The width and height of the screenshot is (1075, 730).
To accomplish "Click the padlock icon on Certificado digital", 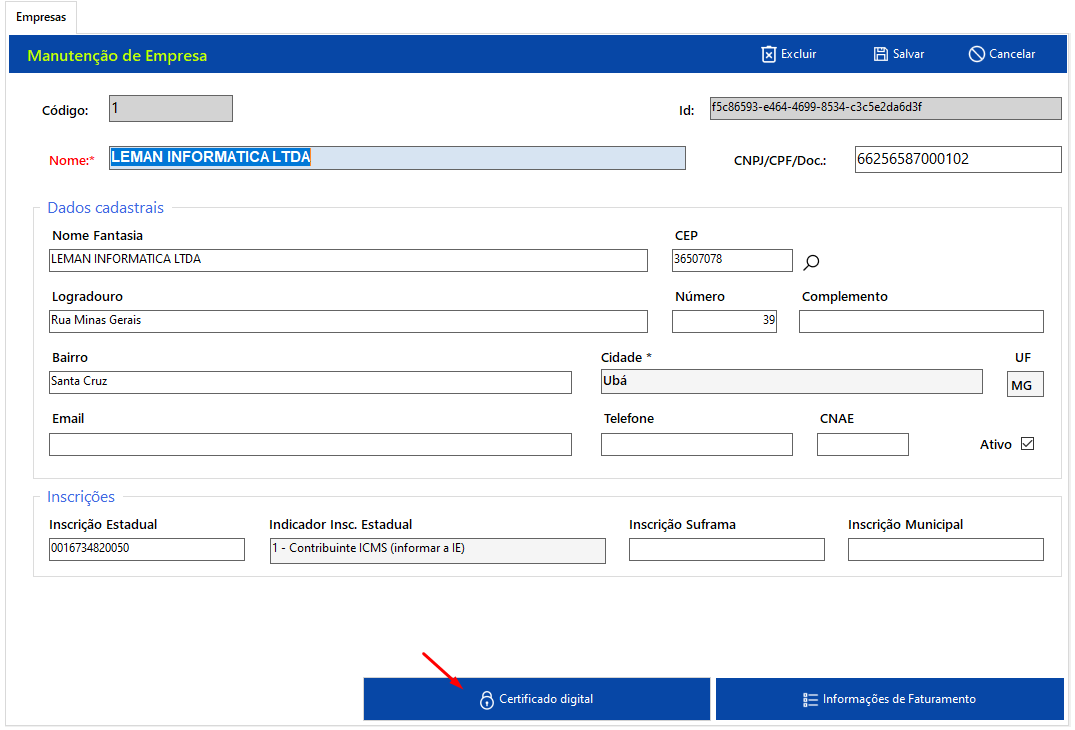I will [x=487, y=699].
